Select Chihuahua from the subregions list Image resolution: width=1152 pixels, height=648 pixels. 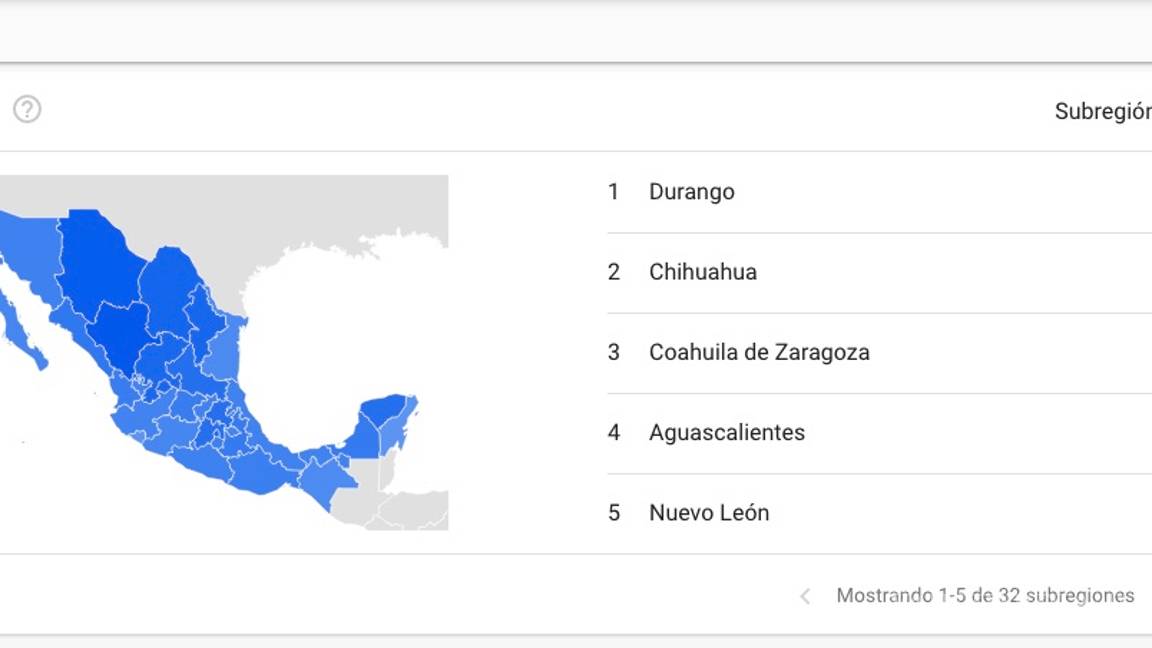[703, 271]
